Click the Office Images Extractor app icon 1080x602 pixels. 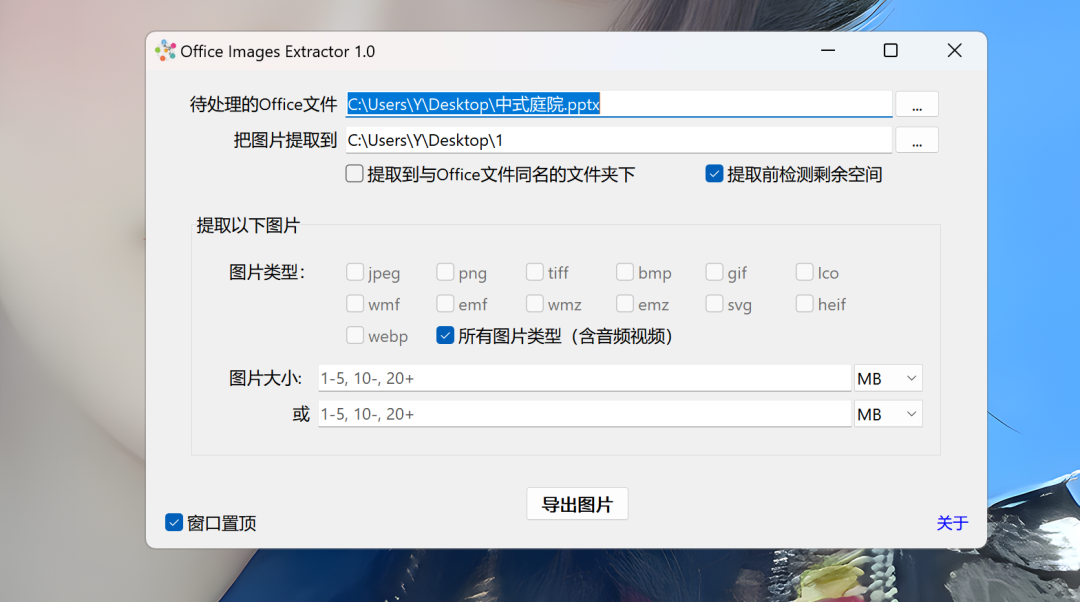point(165,51)
